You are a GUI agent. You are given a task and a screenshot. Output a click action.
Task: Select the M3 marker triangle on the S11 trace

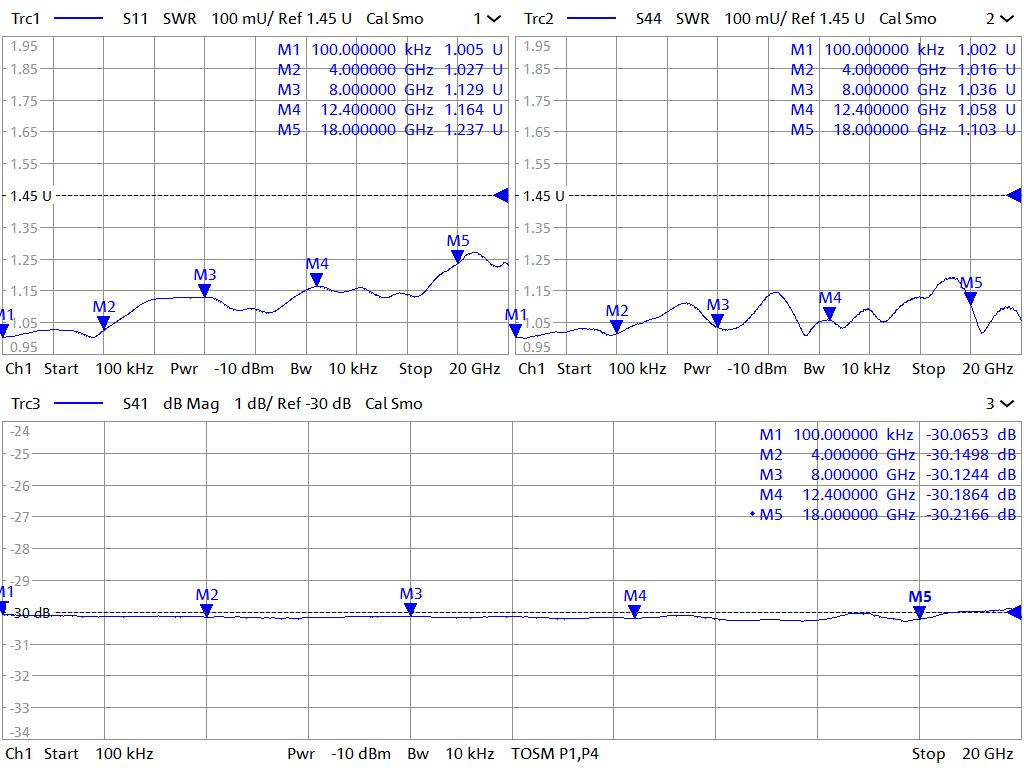[x=204, y=290]
